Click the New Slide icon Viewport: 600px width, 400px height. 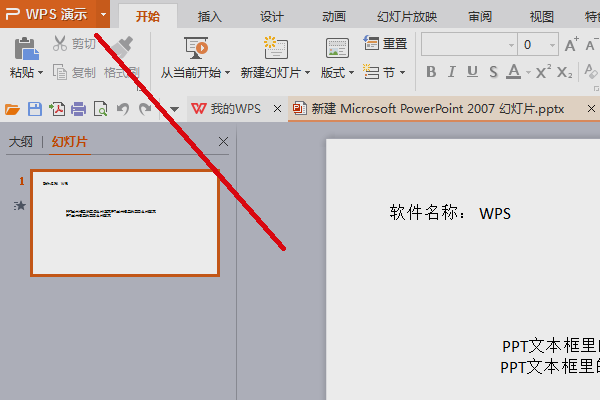click(276, 47)
